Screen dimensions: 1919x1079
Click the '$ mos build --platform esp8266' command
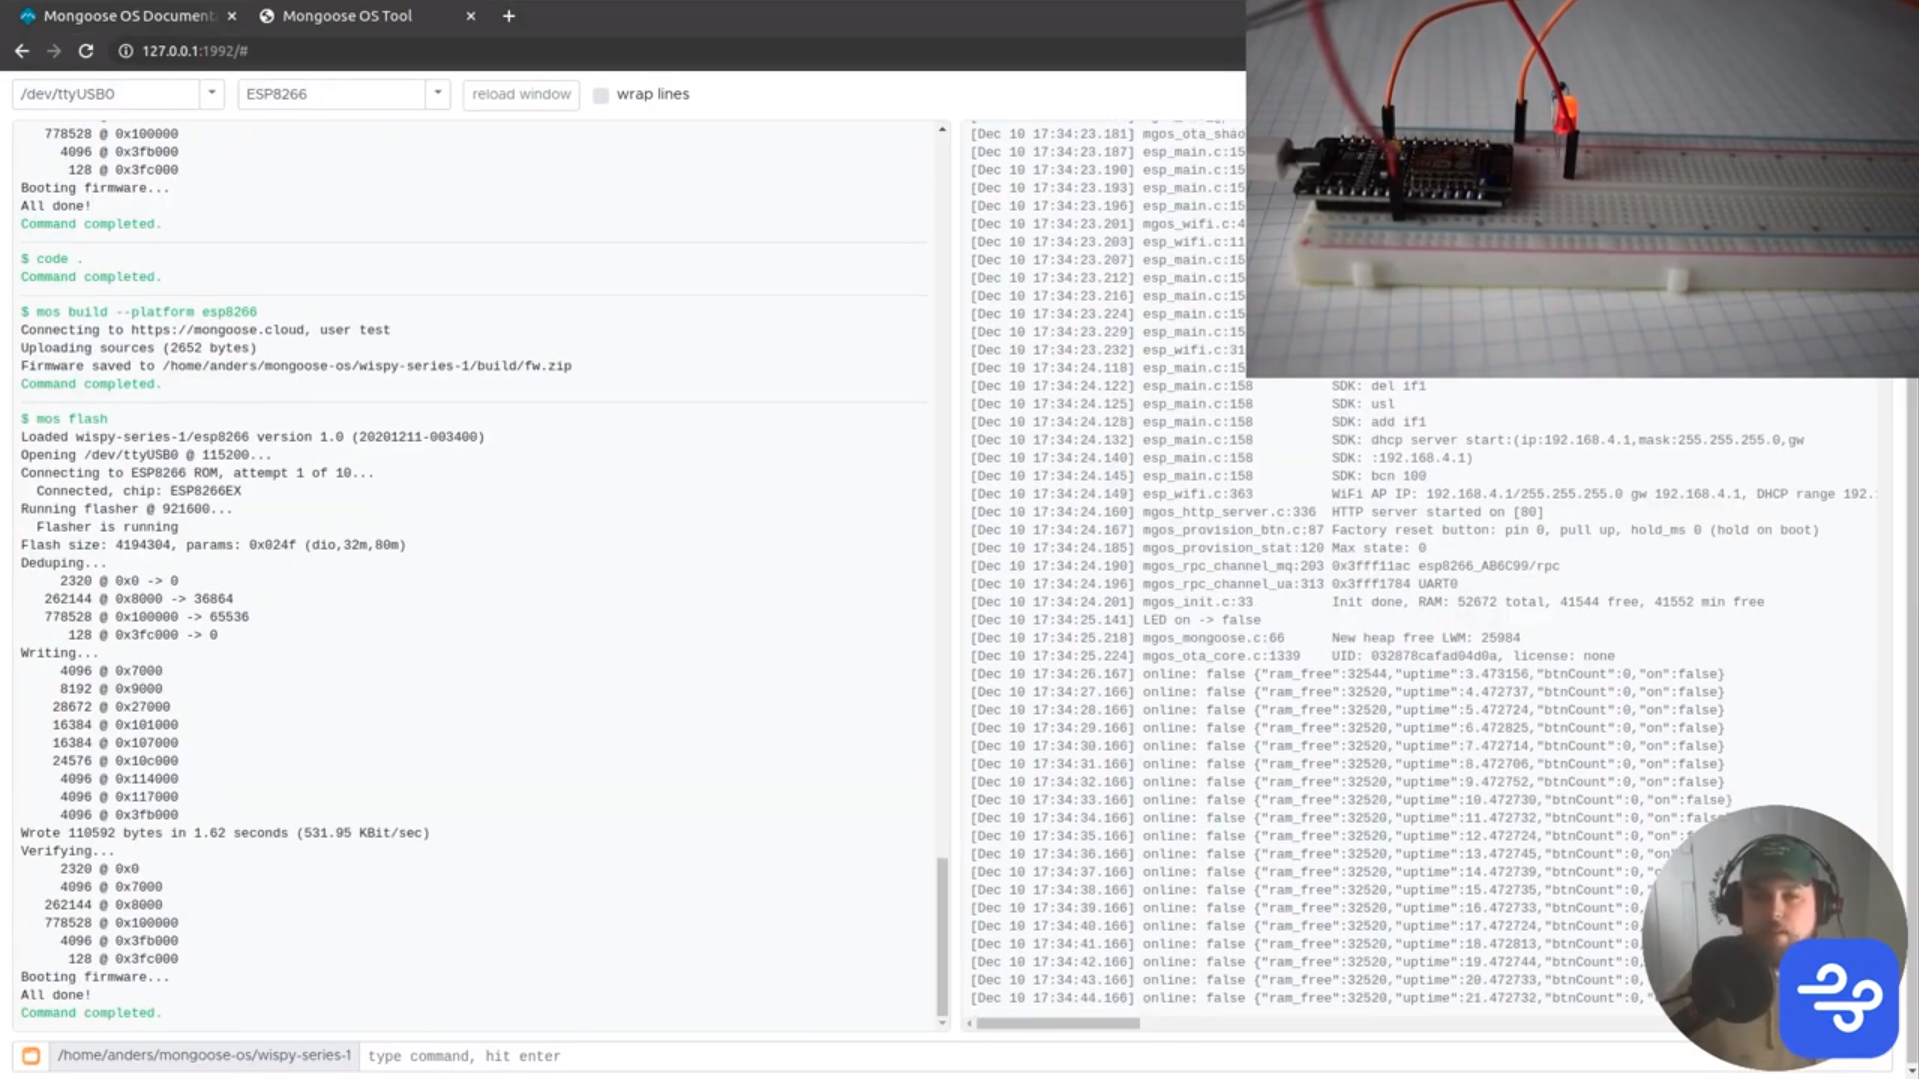click(x=139, y=312)
